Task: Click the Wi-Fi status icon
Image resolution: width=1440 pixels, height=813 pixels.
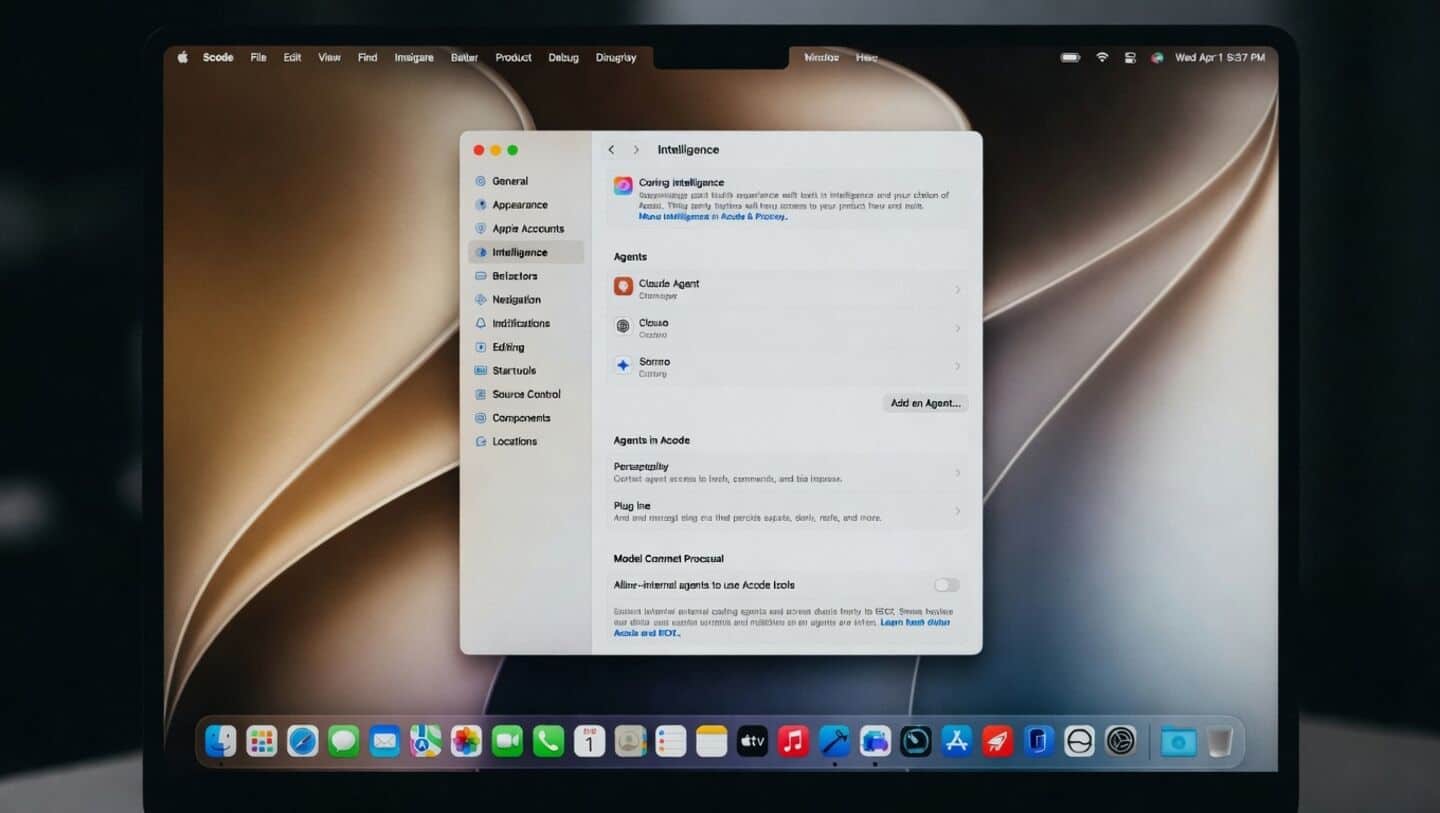Action: [x=1102, y=58]
